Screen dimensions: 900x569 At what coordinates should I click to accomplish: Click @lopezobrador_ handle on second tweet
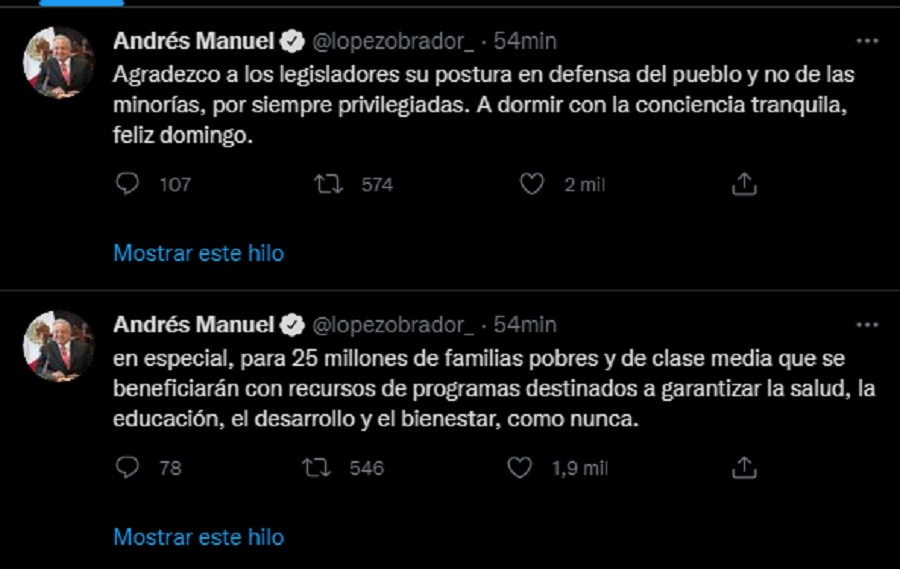(x=393, y=324)
